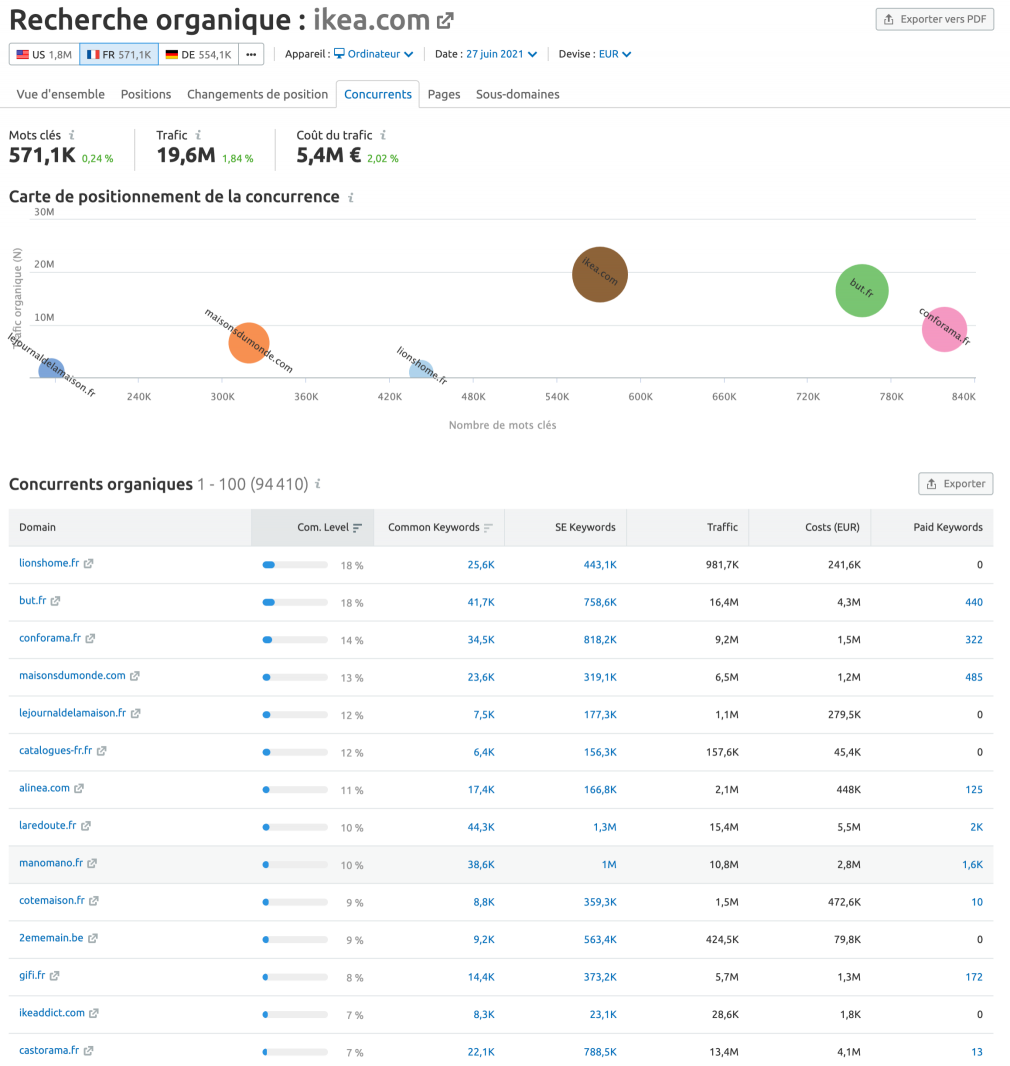Open external link icon for but.fr row

55,601
